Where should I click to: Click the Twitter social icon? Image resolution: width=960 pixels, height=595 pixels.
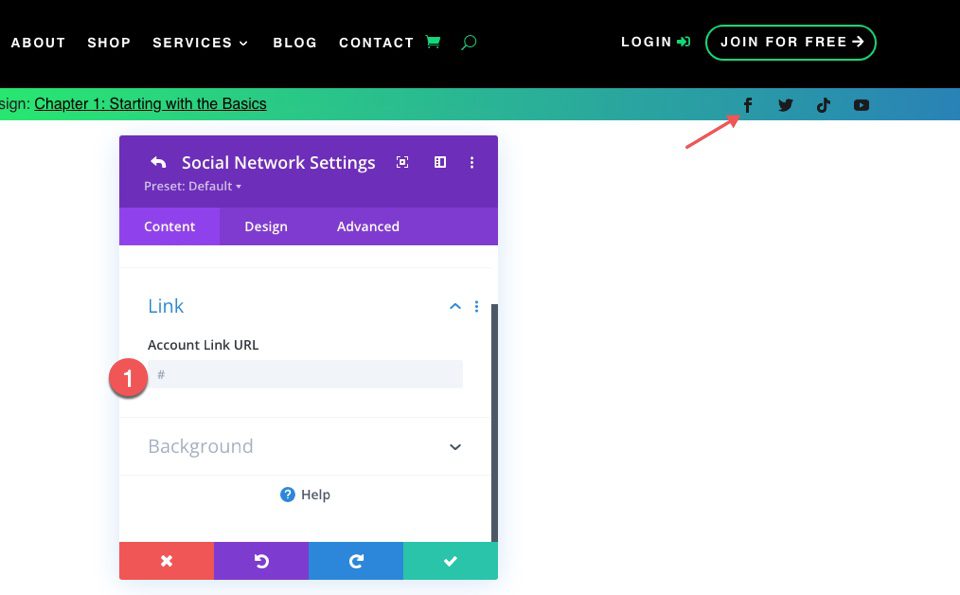pos(785,104)
